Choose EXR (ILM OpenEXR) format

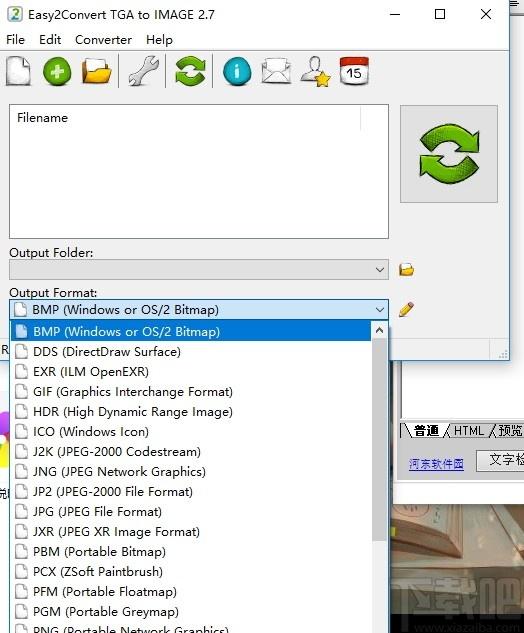pyautogui.click(x=190, y=371)
